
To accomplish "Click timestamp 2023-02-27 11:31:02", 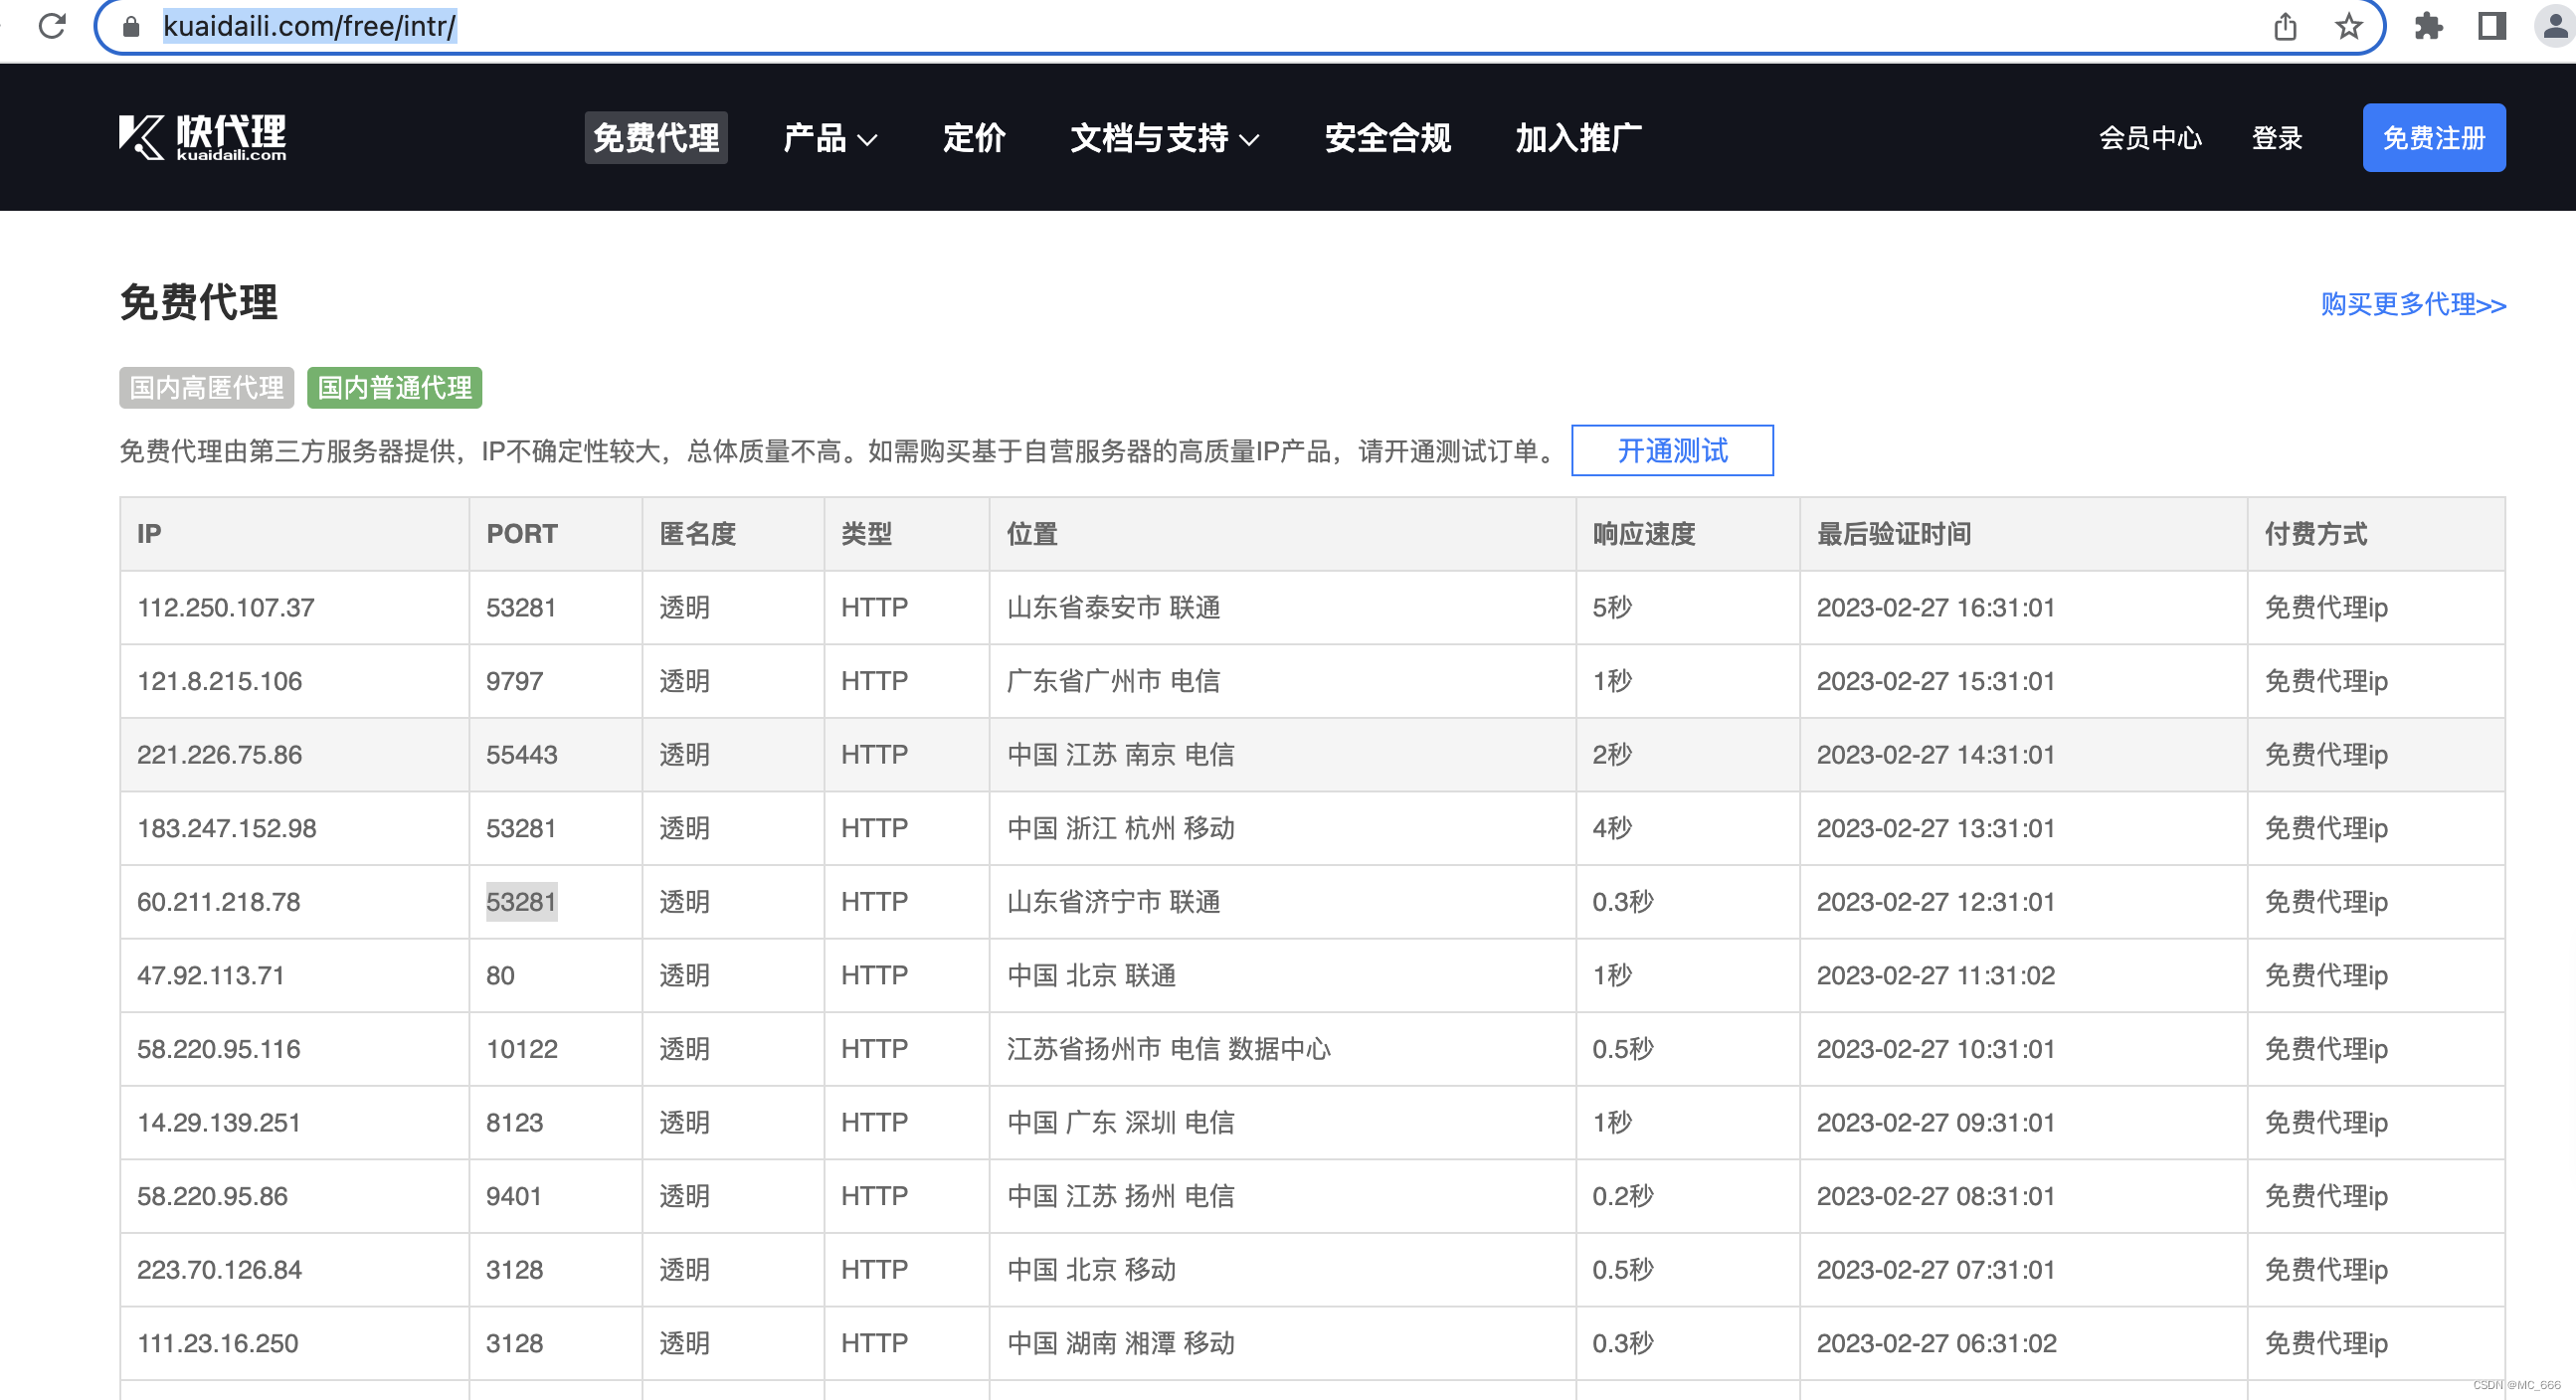I will click(x=1935, y=976).
